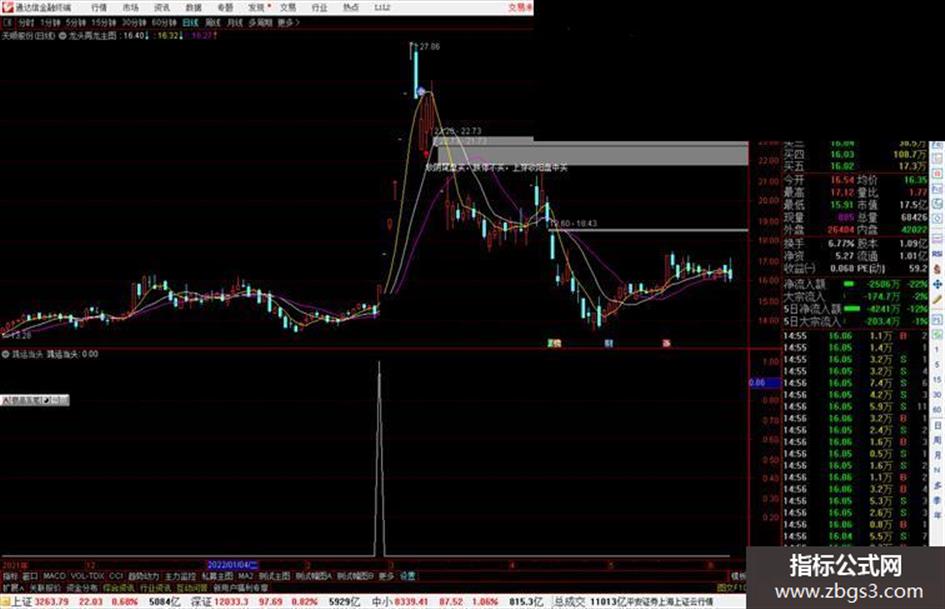Select the 主力监控 indicator tab

(x=180, y=576)
